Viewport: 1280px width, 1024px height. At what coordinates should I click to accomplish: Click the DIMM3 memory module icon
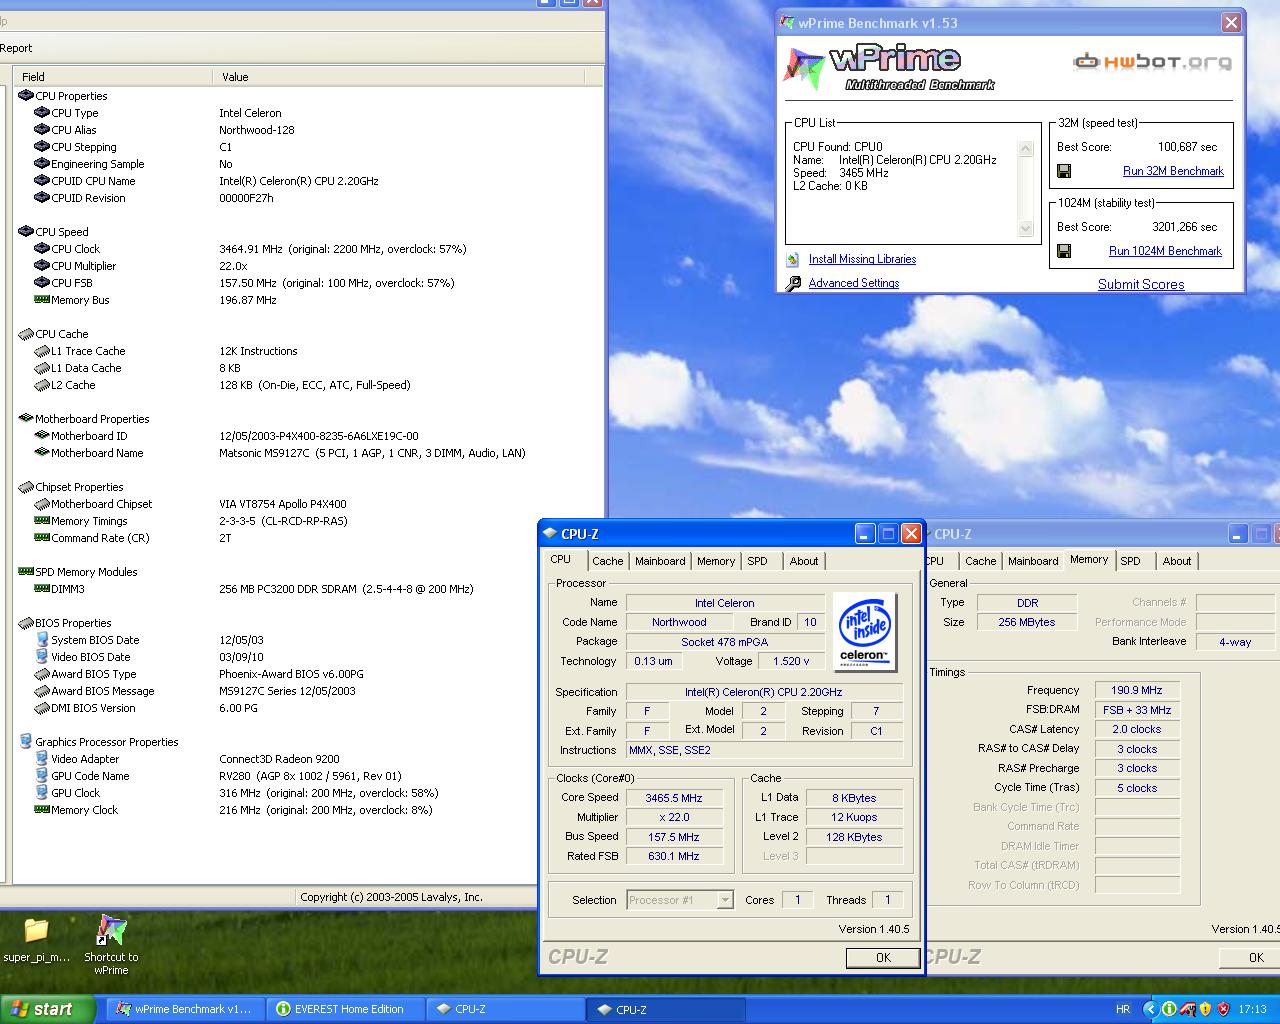(42, 589)
